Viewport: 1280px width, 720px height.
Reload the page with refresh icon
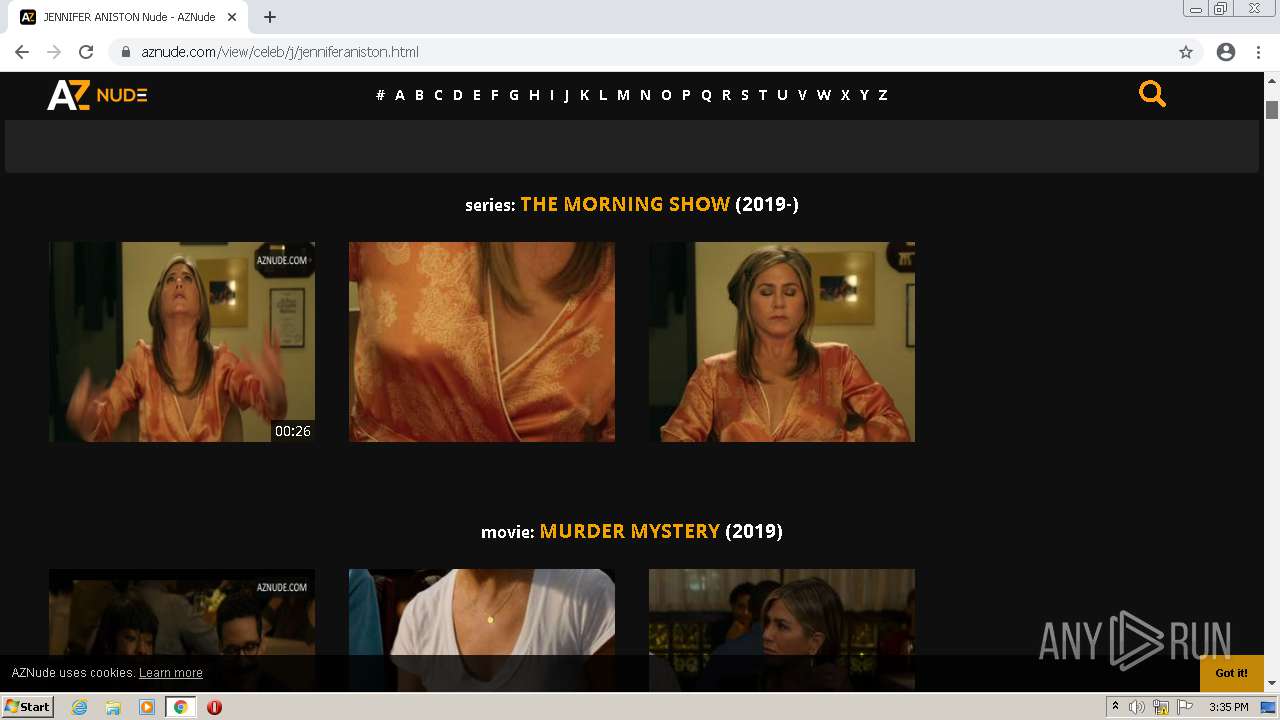click(86, 52)
